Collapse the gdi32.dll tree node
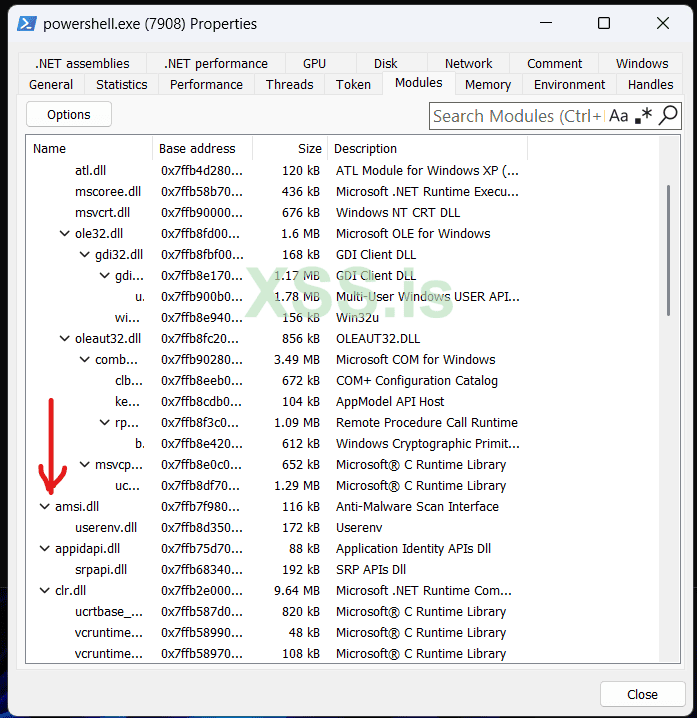Viewport: 697px width, 718px height. pyautogui.click(x=85, y=255)
